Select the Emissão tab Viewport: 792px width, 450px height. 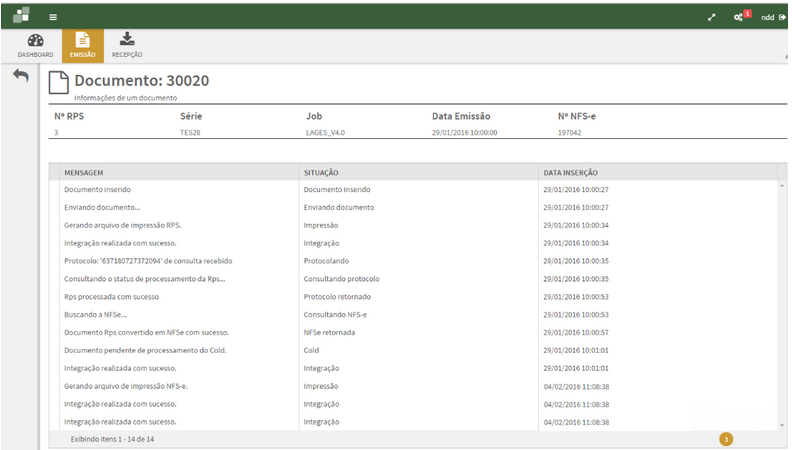click(82, 46)
